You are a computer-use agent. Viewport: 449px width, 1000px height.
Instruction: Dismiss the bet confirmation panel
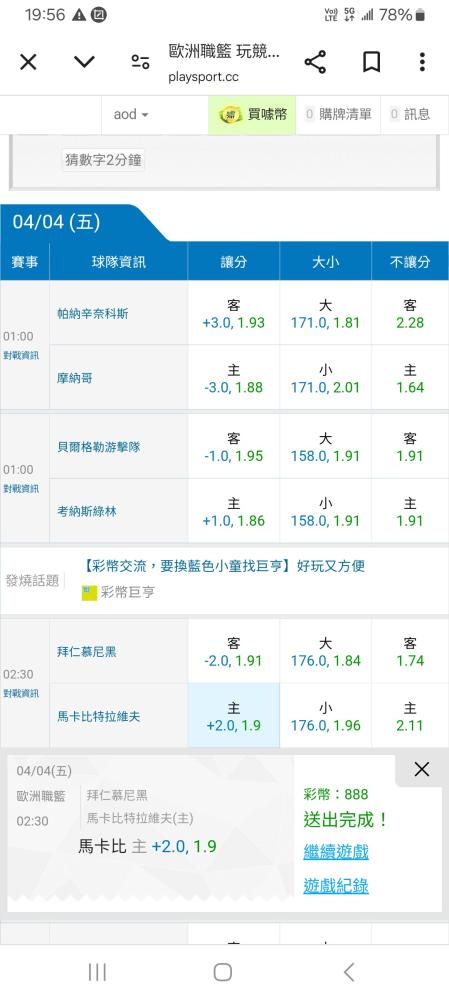point(422,769)
